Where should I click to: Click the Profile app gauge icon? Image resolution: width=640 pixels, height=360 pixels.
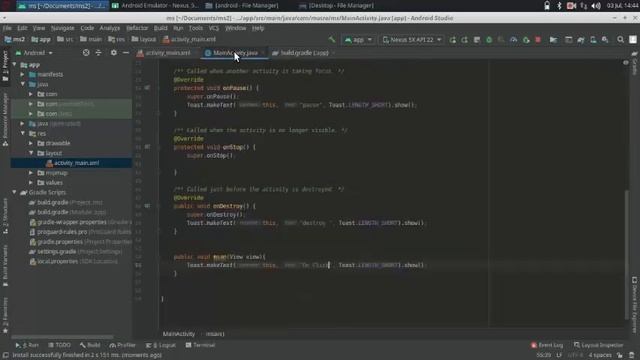click(x=513, y=40)
